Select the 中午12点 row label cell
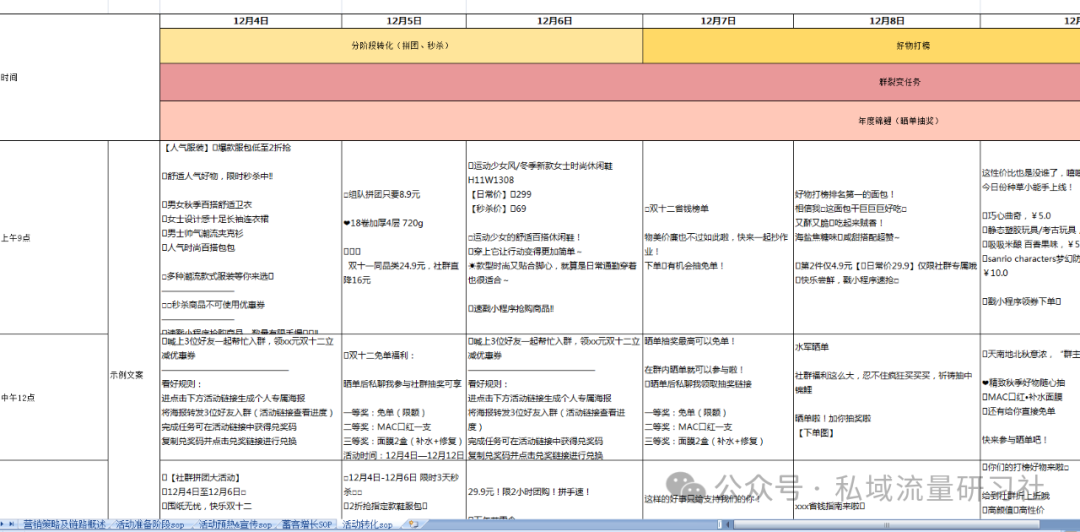Screen dimensions: 1080x532 54,397
